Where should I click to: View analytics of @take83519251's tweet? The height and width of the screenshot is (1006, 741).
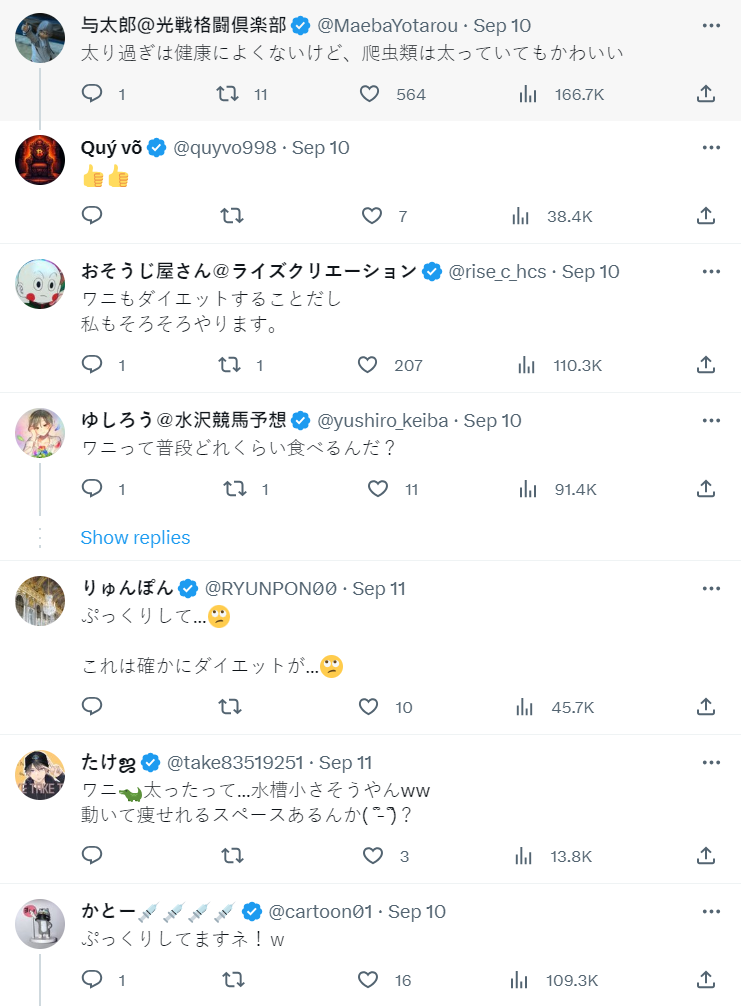(x=522, y=856)
